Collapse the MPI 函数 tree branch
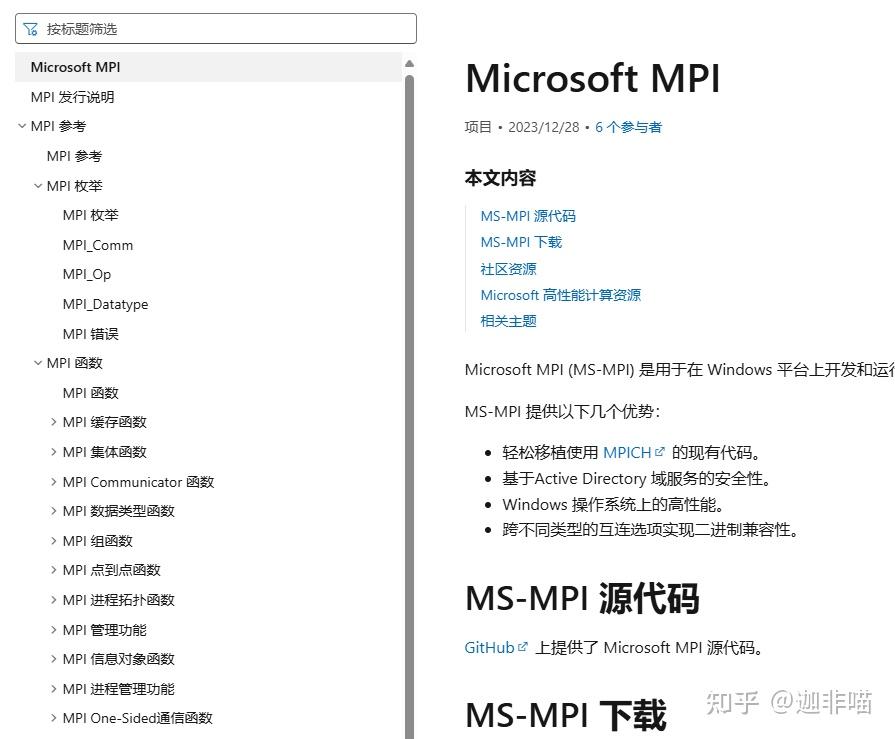 38,362
